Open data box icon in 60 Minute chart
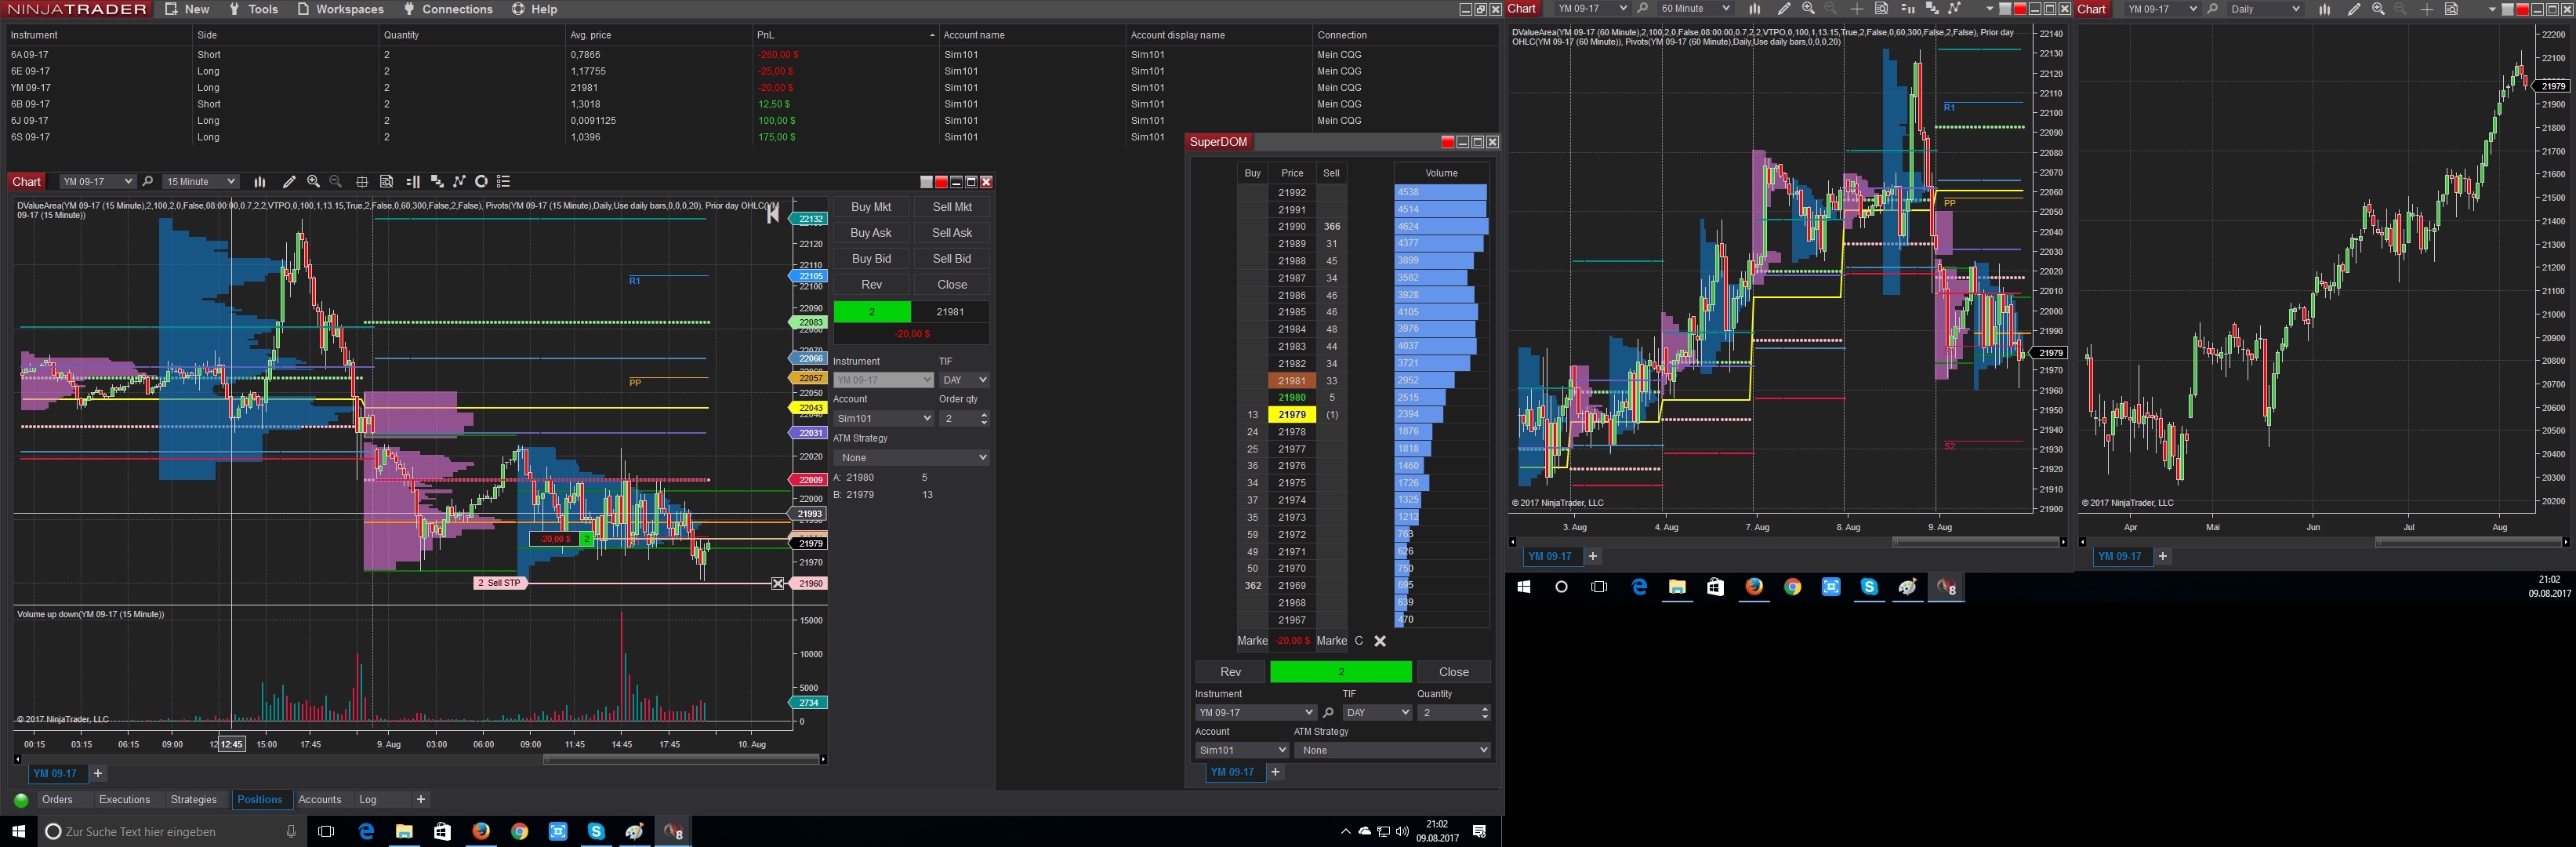The height and width of the screenshot is (847, 2576). click(x=1881, y=9)
